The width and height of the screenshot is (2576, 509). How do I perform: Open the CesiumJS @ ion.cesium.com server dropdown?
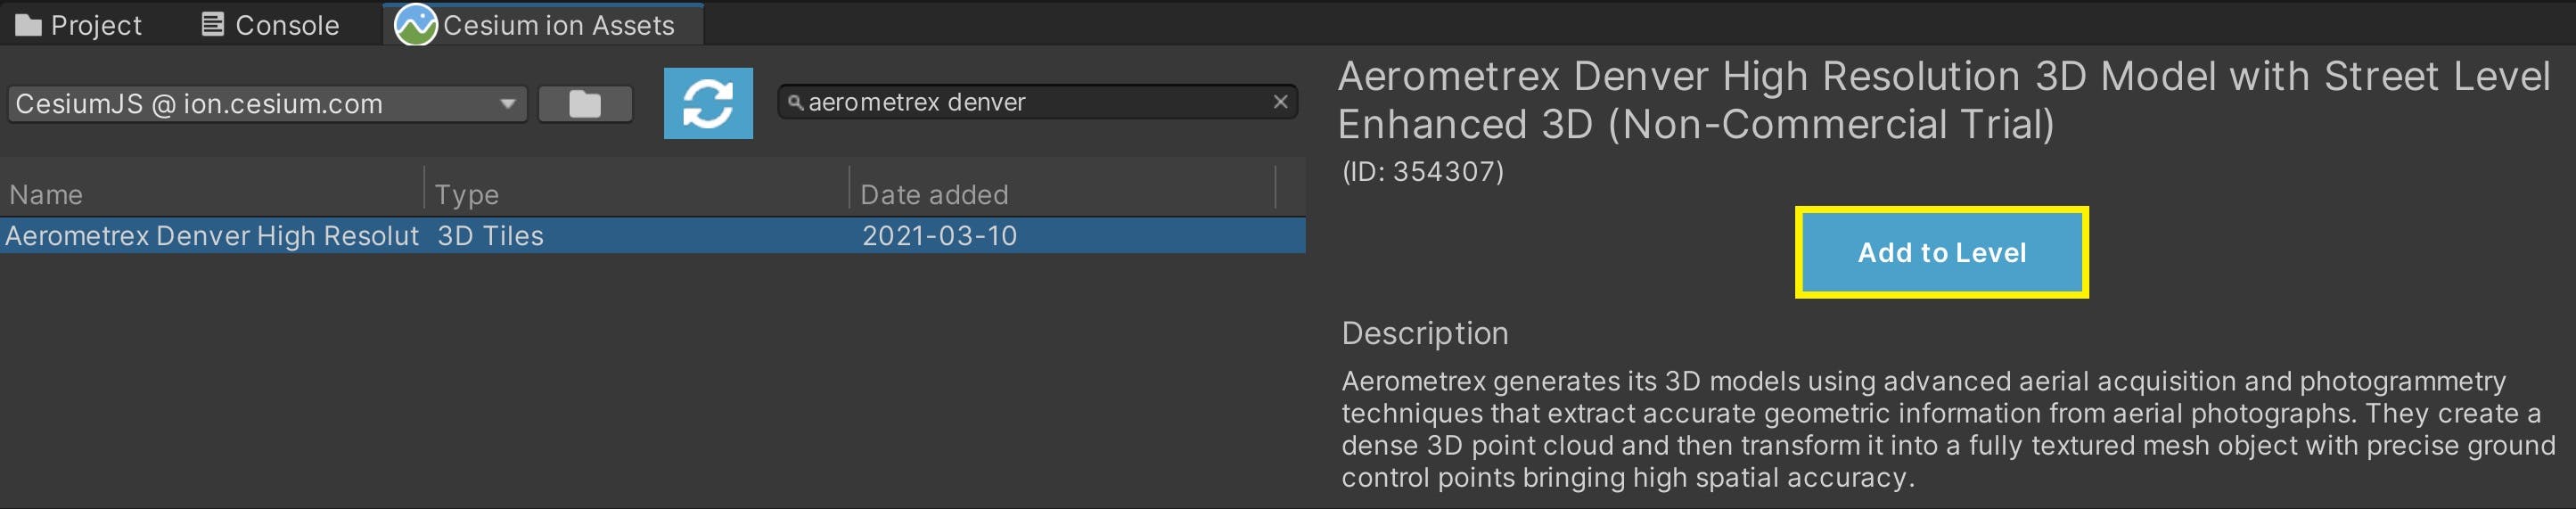click(x=267, y=104)
